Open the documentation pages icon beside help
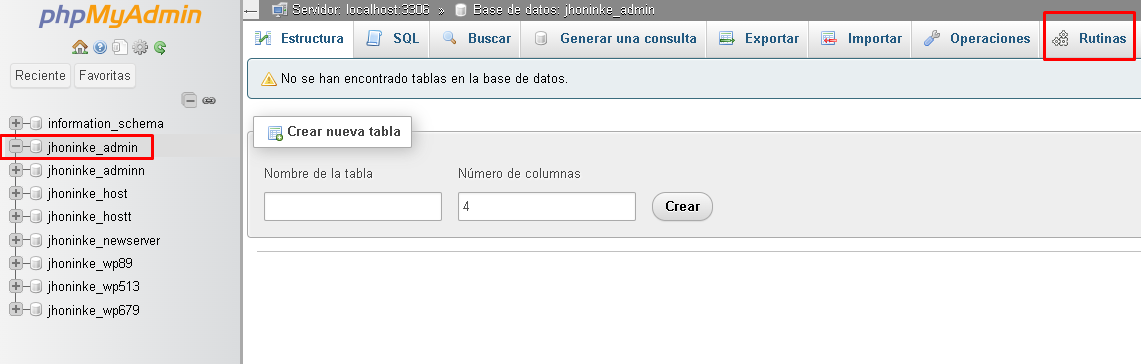 point(120,48)
